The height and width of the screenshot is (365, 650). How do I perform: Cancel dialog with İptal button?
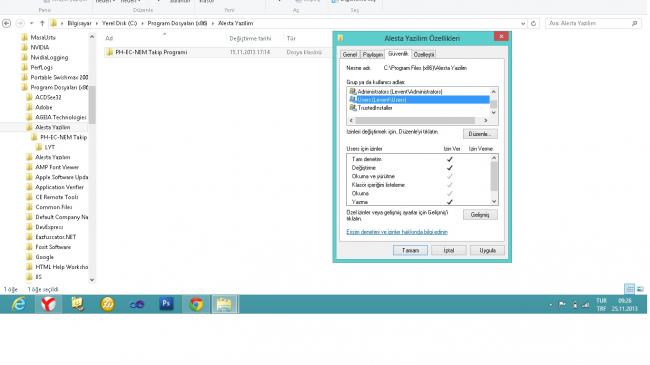(x=449, y=251)
